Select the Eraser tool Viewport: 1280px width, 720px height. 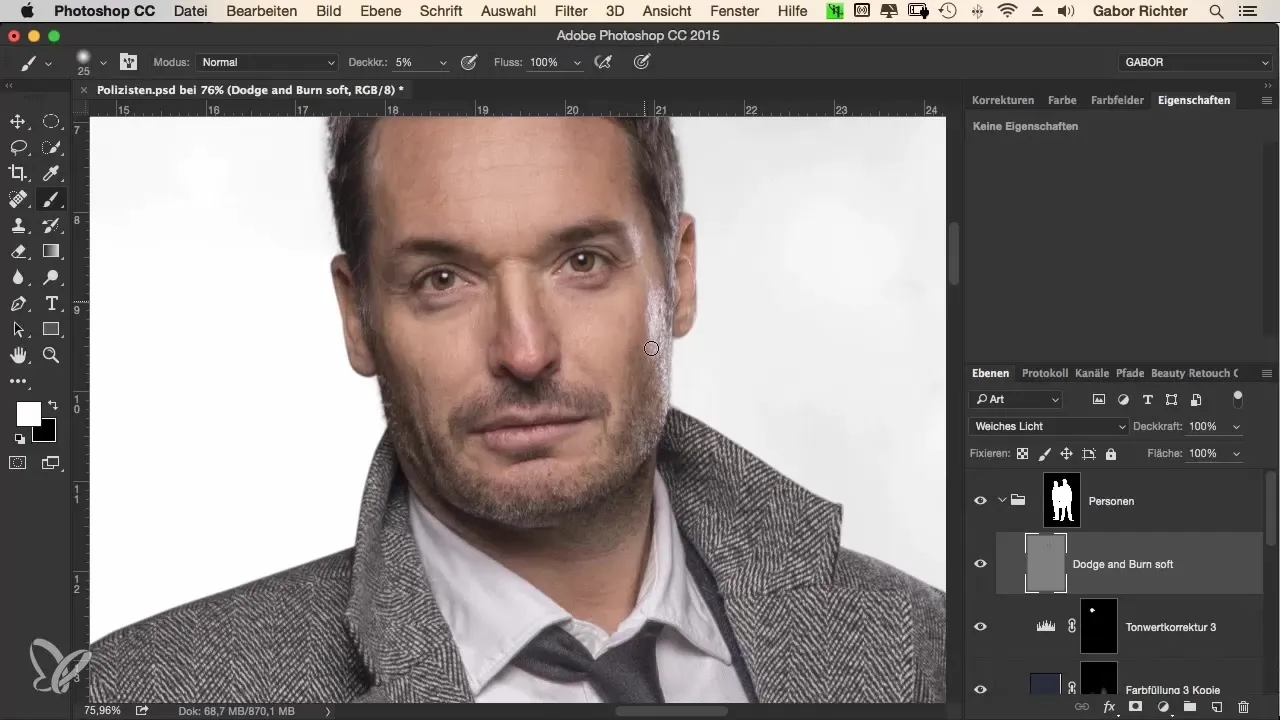(x=18, y=251)
